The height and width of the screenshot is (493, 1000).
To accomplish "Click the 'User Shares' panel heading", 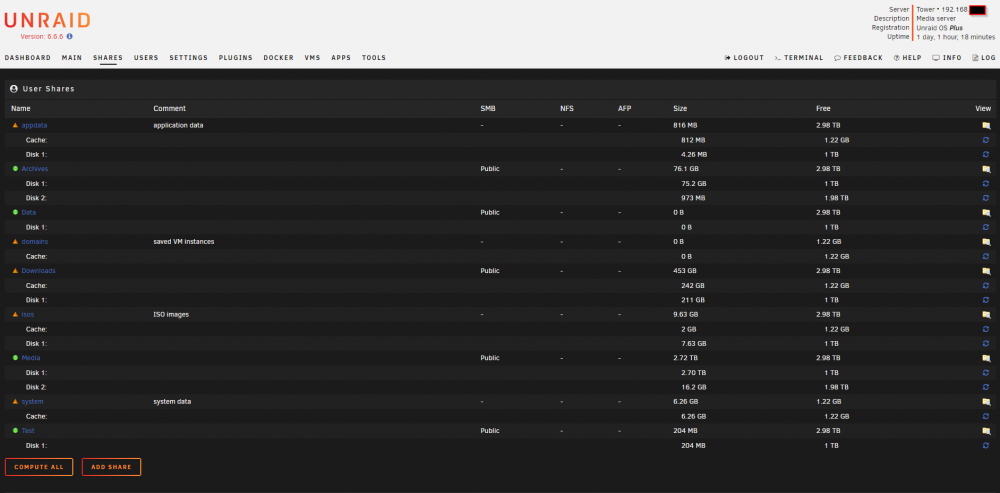I will [48, 89].
